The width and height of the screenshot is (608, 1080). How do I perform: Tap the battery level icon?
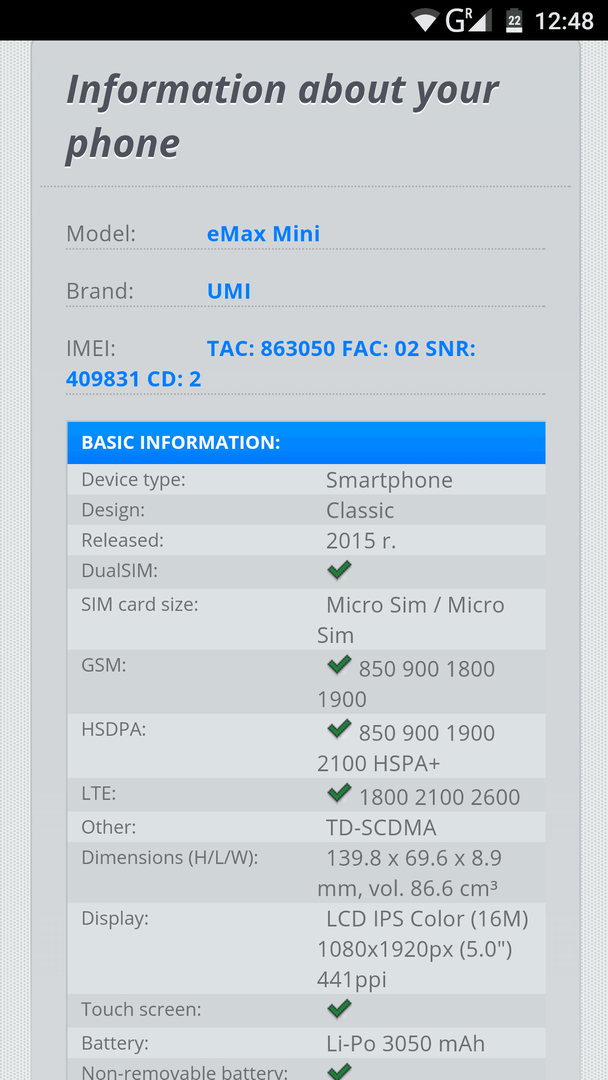(x=514, y=20)
